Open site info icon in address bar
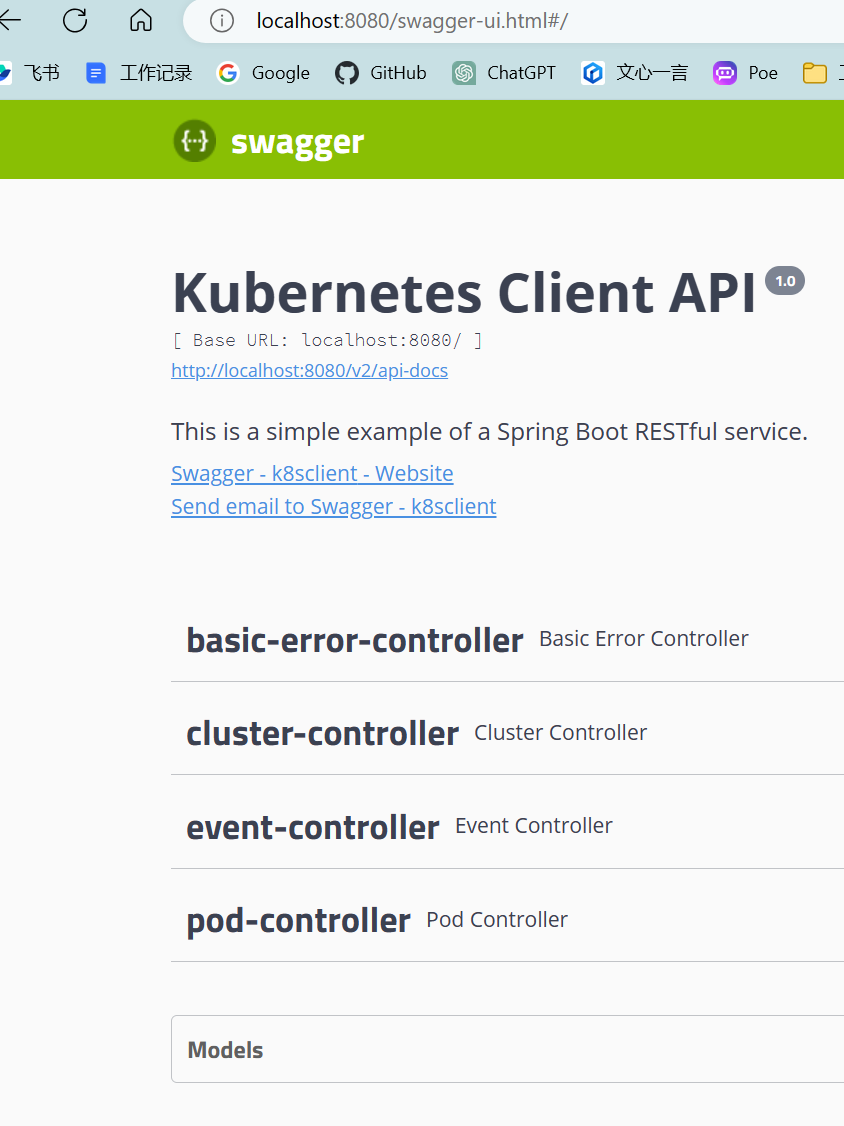The height and width of the screenshot is (1126, 844). (x=222, y=21)
